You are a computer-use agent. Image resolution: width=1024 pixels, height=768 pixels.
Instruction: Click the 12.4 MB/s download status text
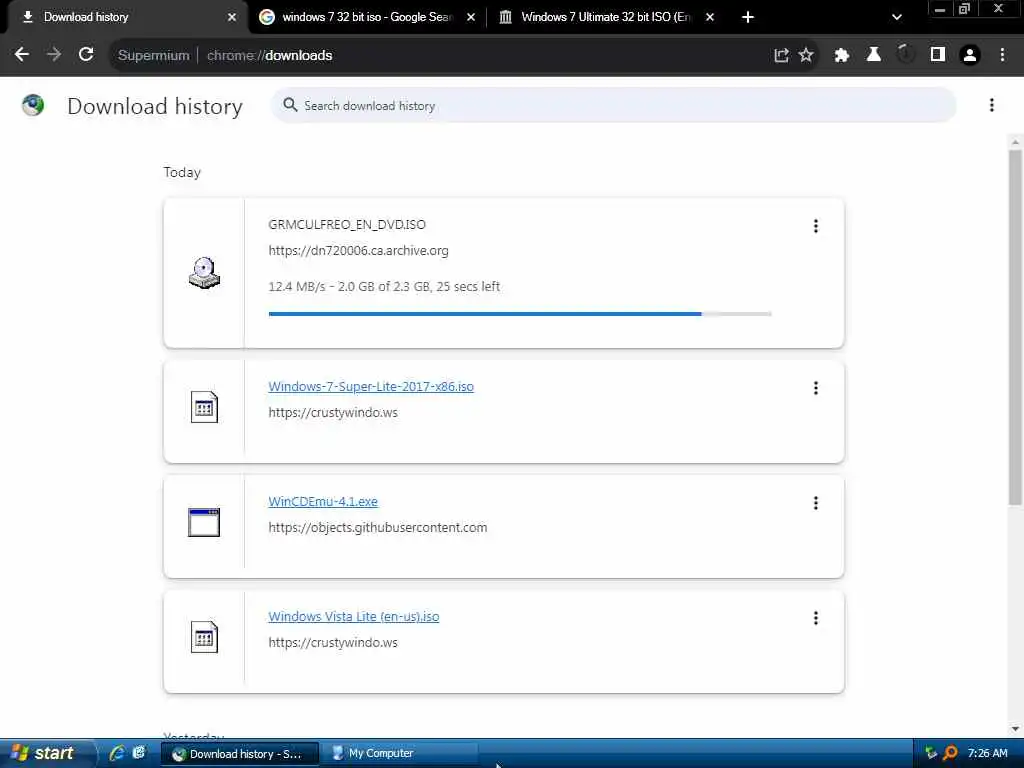(x=384, y=287)
